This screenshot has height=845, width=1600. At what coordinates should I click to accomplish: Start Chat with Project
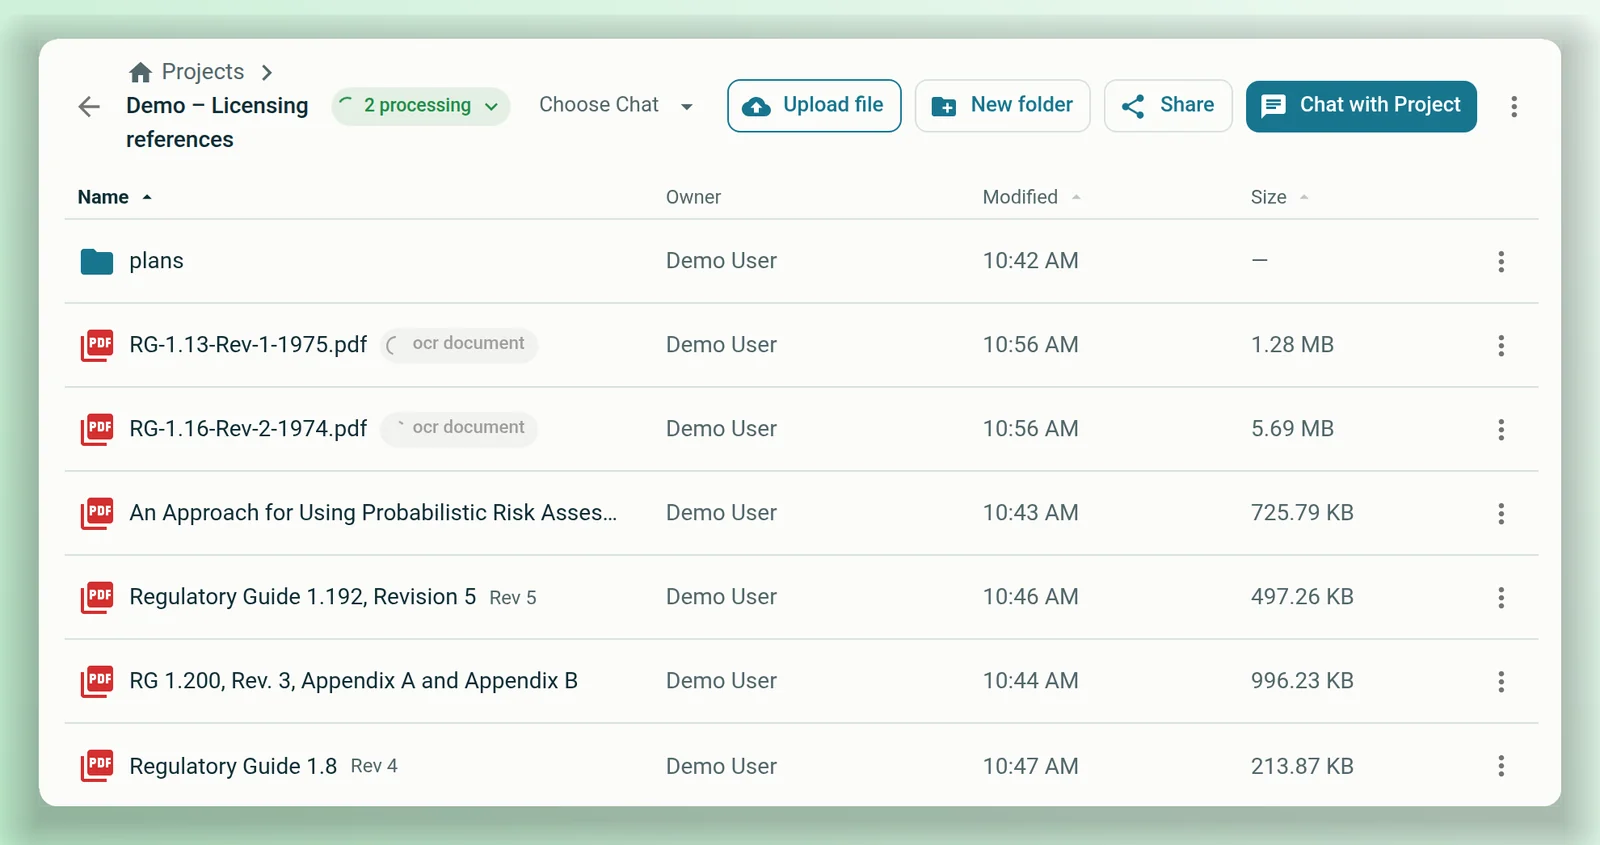click(1361, 106)
